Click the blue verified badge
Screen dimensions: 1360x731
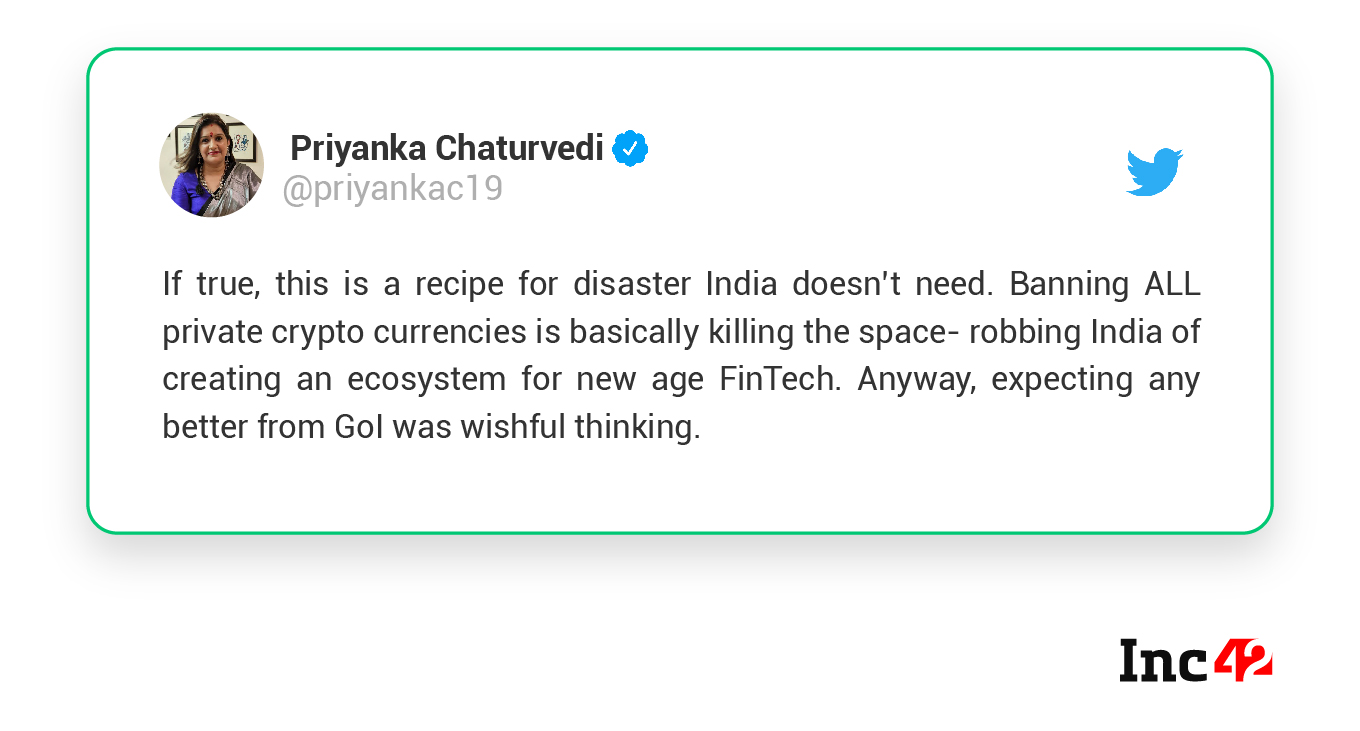pyautogui.click(x=630, y=149)
